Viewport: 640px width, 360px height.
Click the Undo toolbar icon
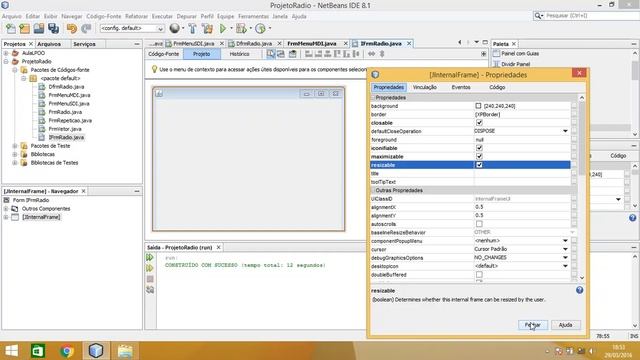click(72, 28)
